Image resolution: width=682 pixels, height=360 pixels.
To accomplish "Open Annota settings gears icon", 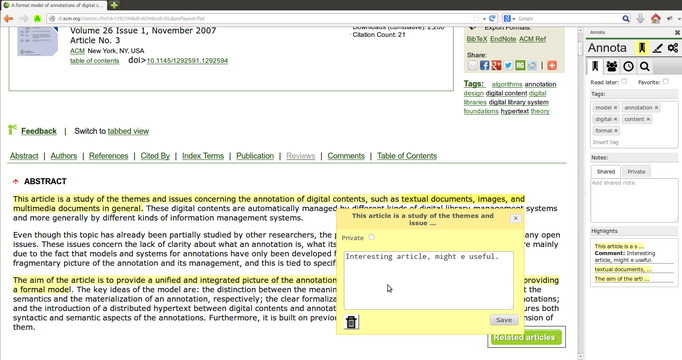I will tap(673, 48).
